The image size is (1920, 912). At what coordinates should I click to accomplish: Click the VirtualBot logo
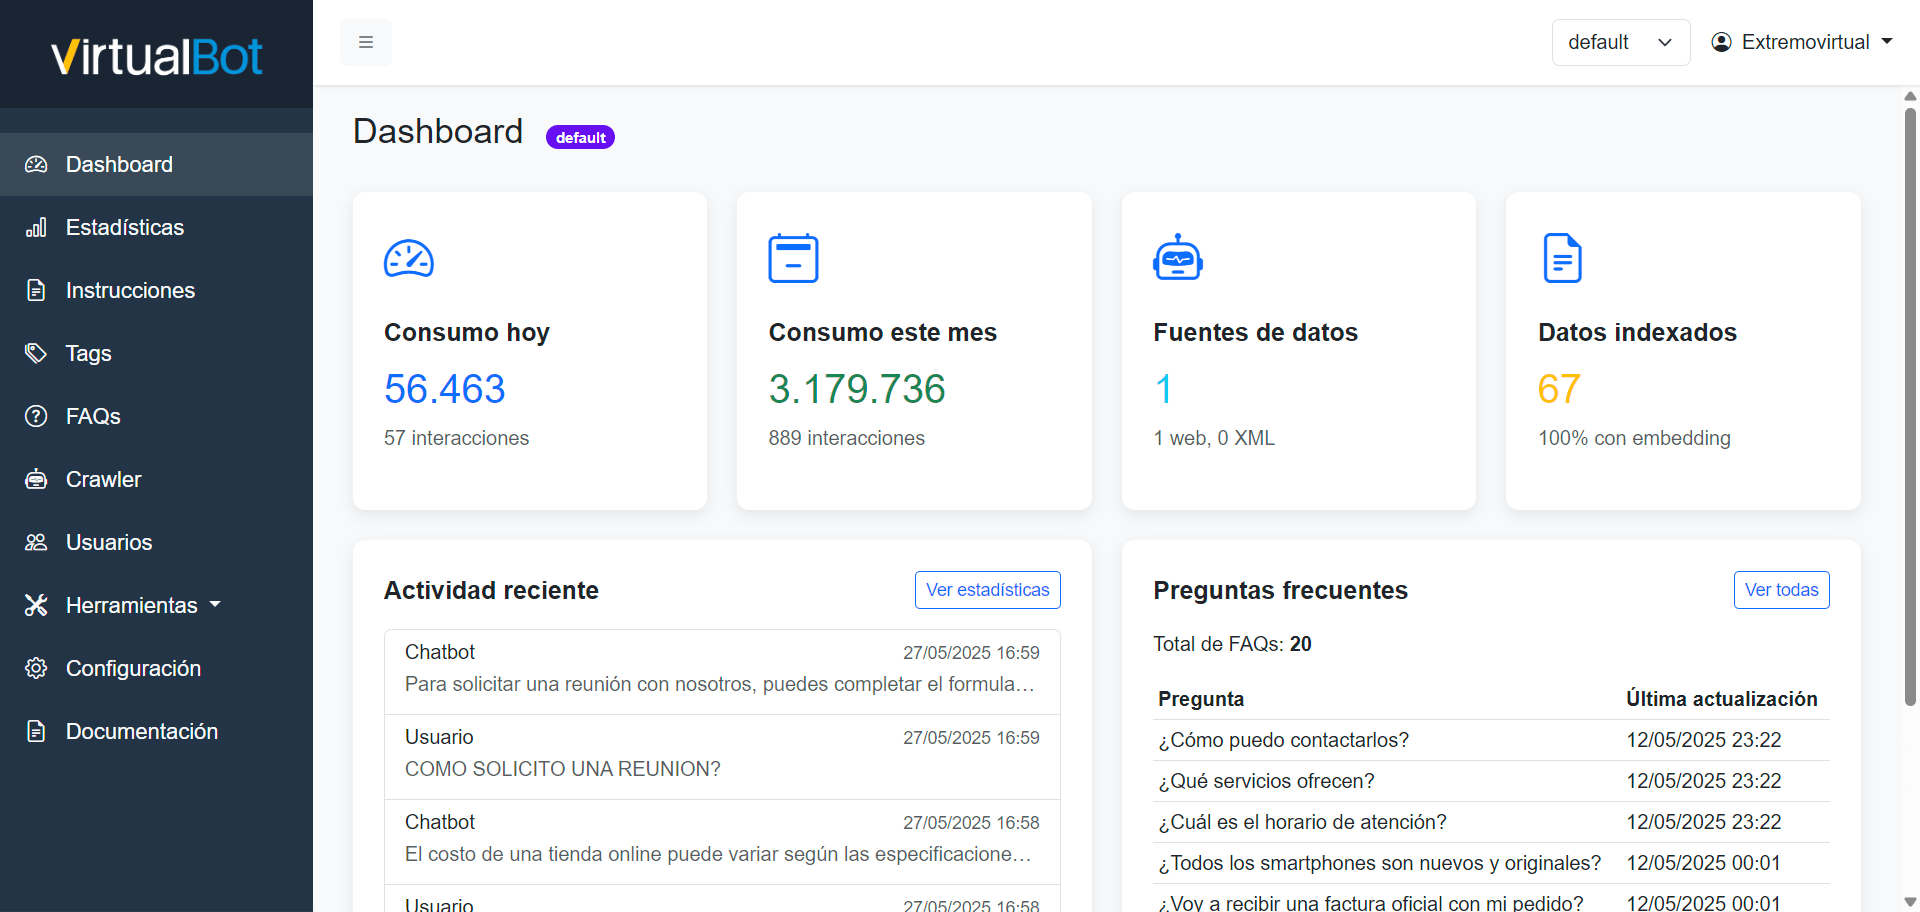coord(156,56)
